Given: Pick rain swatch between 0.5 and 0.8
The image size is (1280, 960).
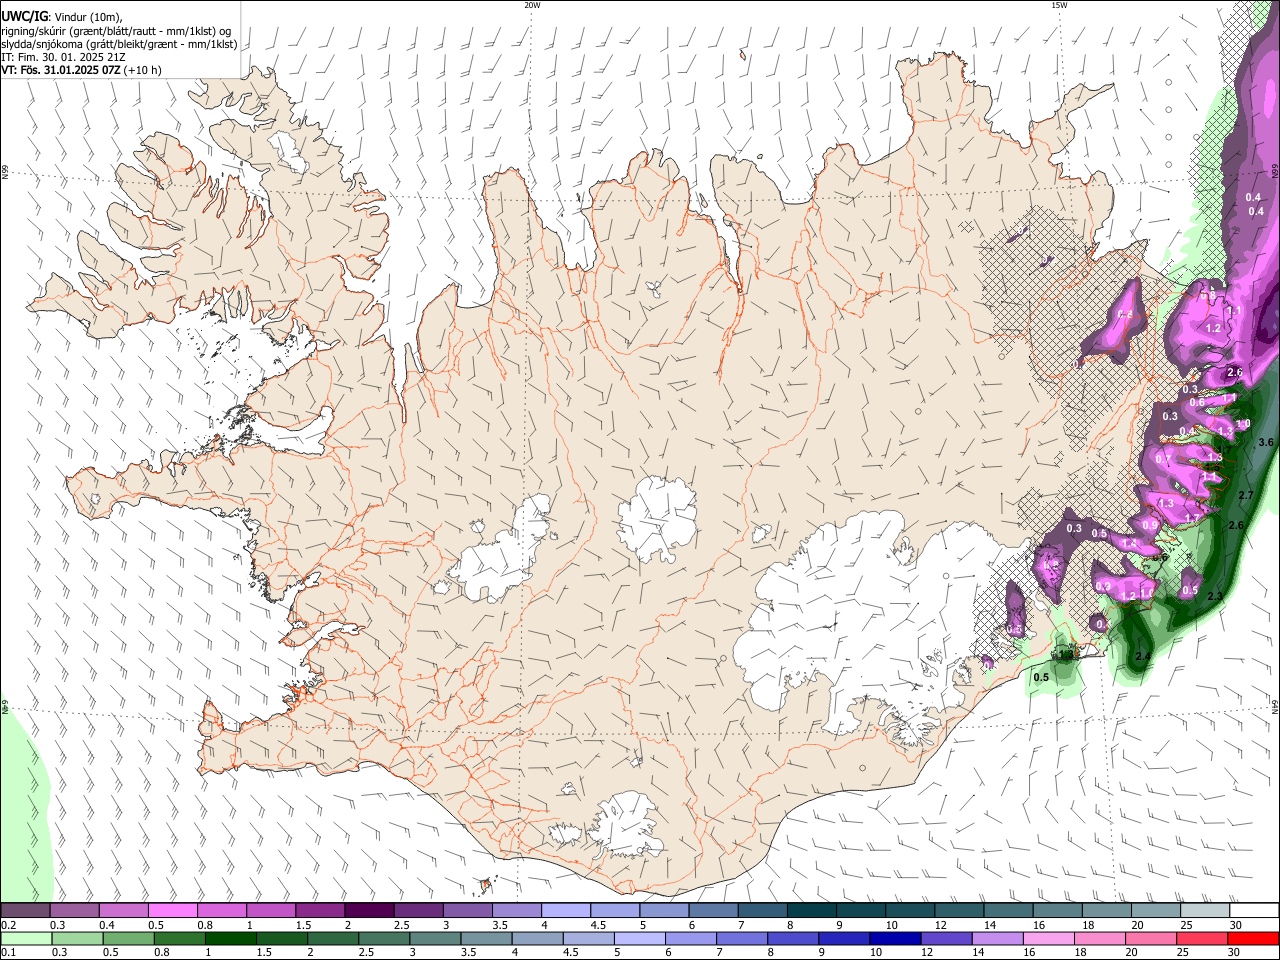Looking at the screenshot, I should click(128, 938).
